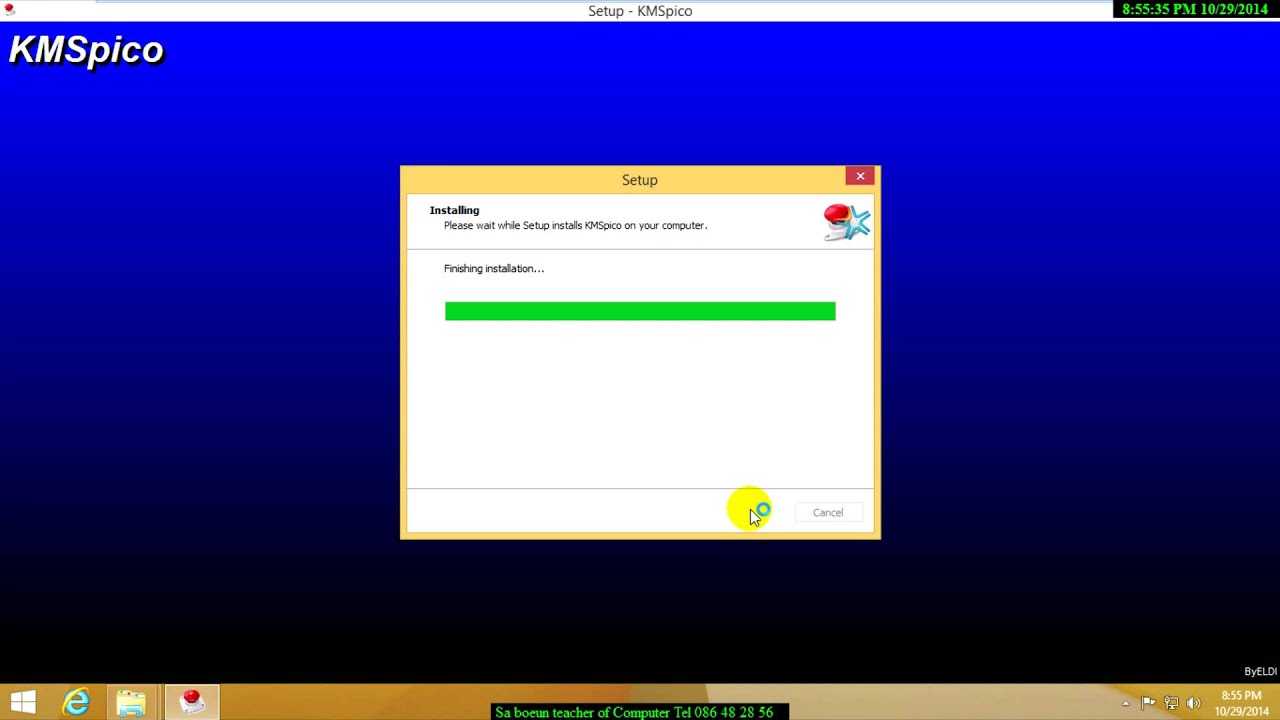Click the 'Setup - KMSpico' window title
Screen dimensions: 1280x720
click(x=640, y=11)
